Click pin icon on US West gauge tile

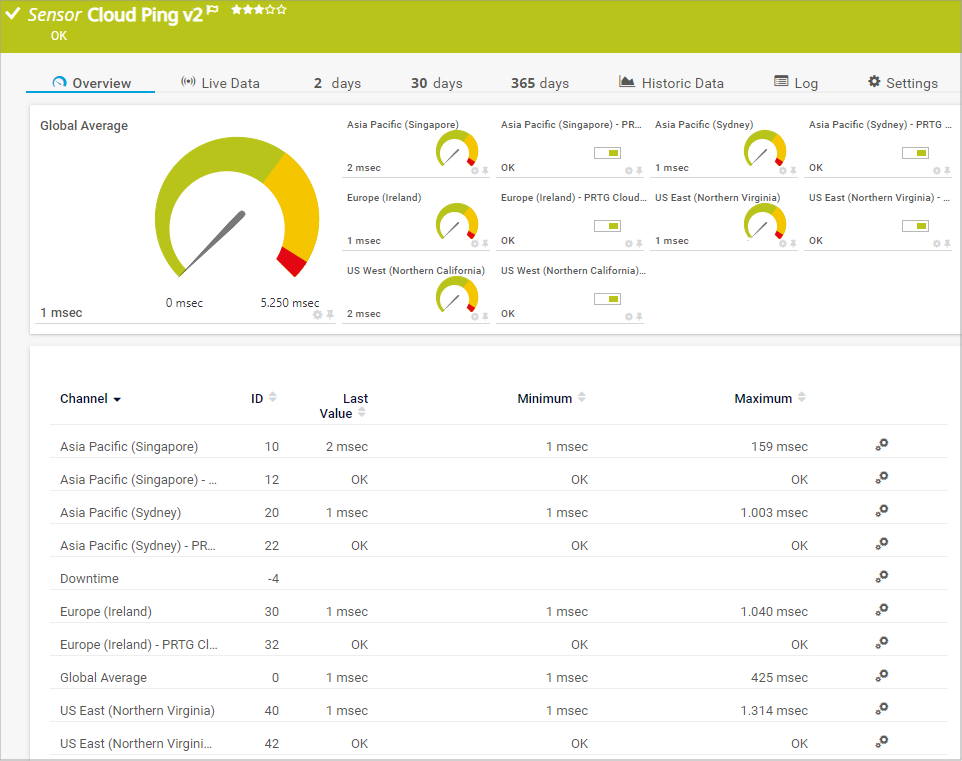pos(485,316)
